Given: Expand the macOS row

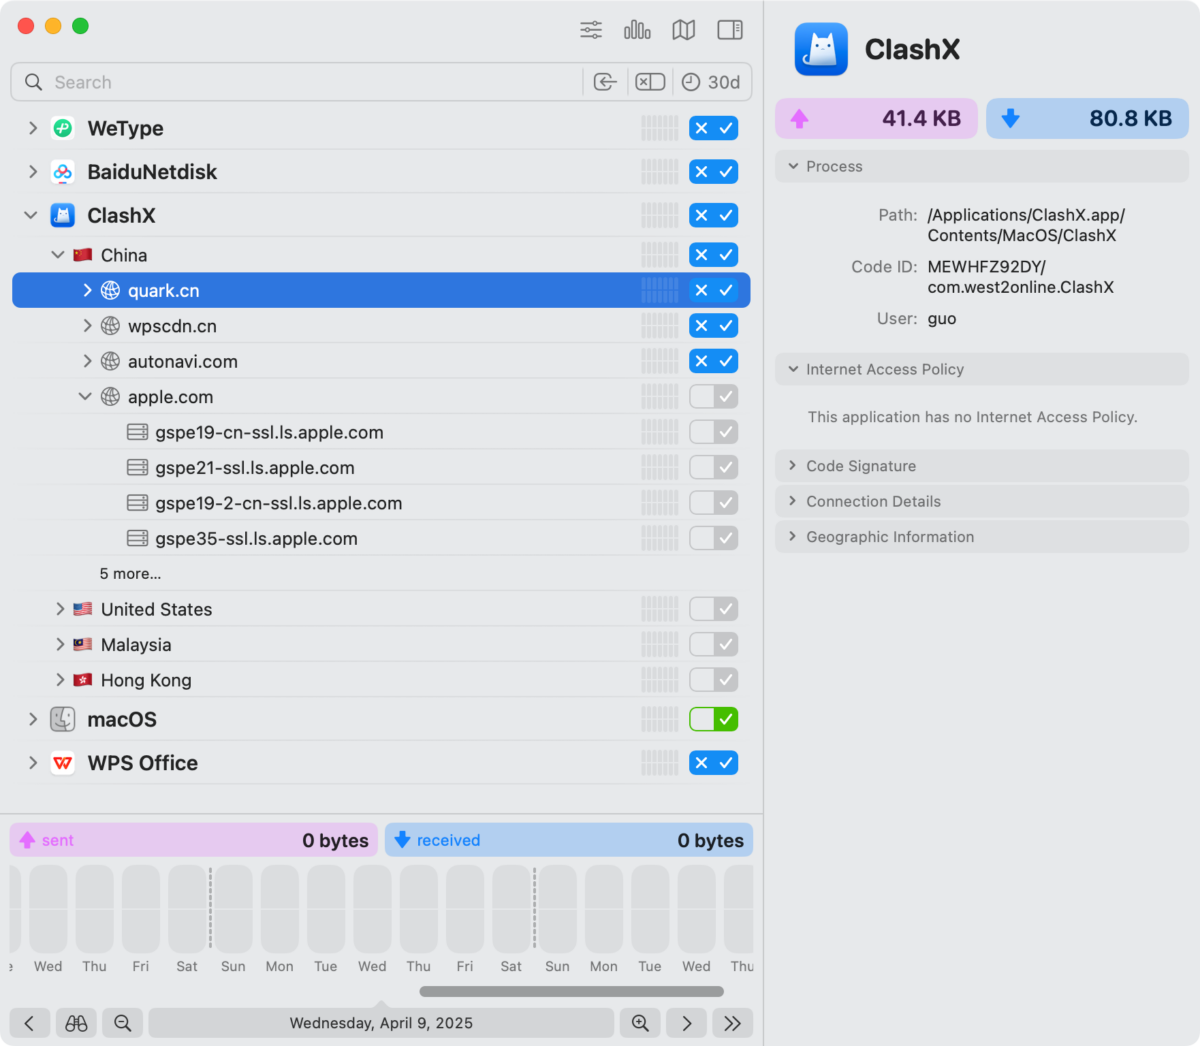Looking at the screenshot, I should (x=33, y=719).
